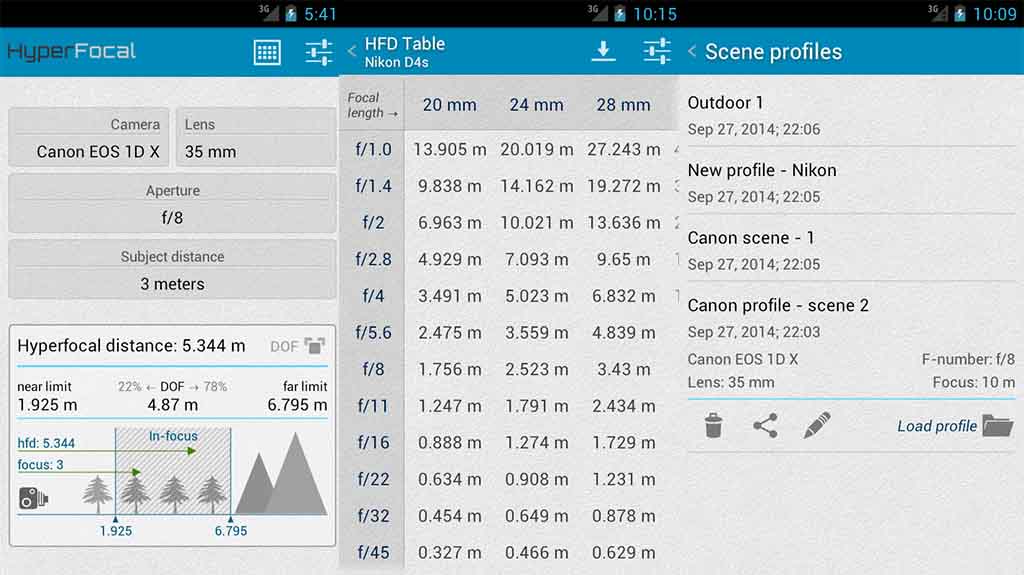Change the Aperture field f/8

[172, 204]
